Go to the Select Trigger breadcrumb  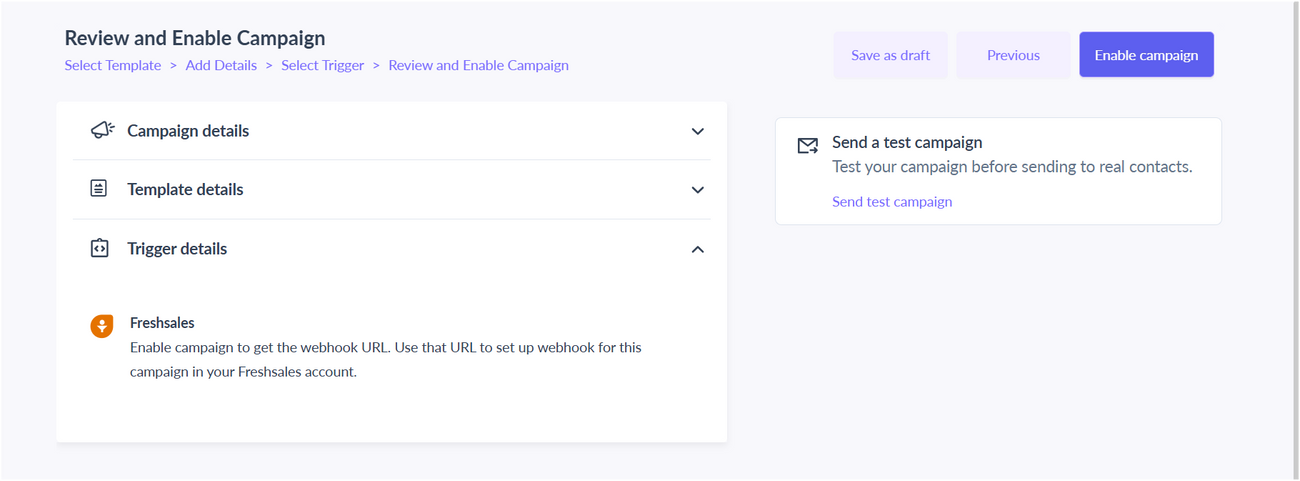tap(323, 65)
